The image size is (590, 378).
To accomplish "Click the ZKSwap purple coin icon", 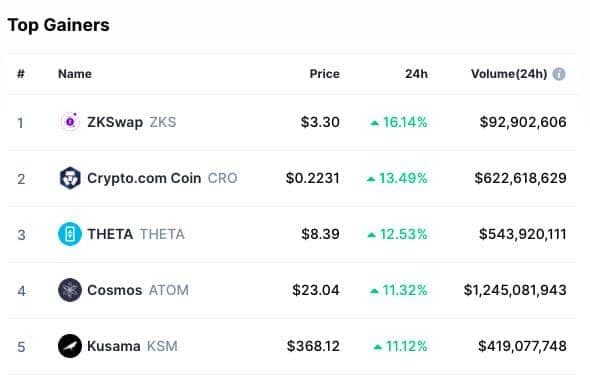I will [x=70, y=122].
